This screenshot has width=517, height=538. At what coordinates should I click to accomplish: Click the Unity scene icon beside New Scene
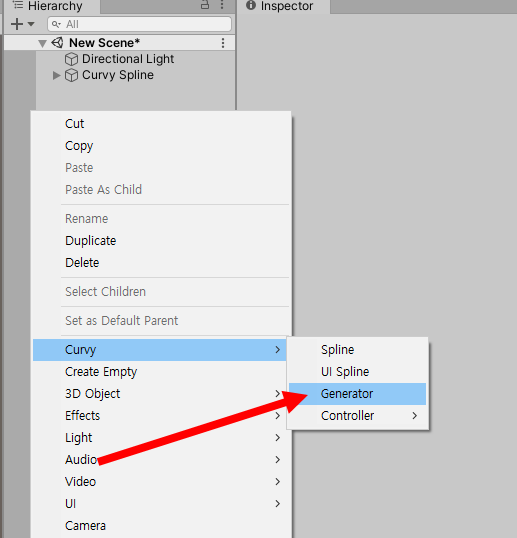[58, 43]
